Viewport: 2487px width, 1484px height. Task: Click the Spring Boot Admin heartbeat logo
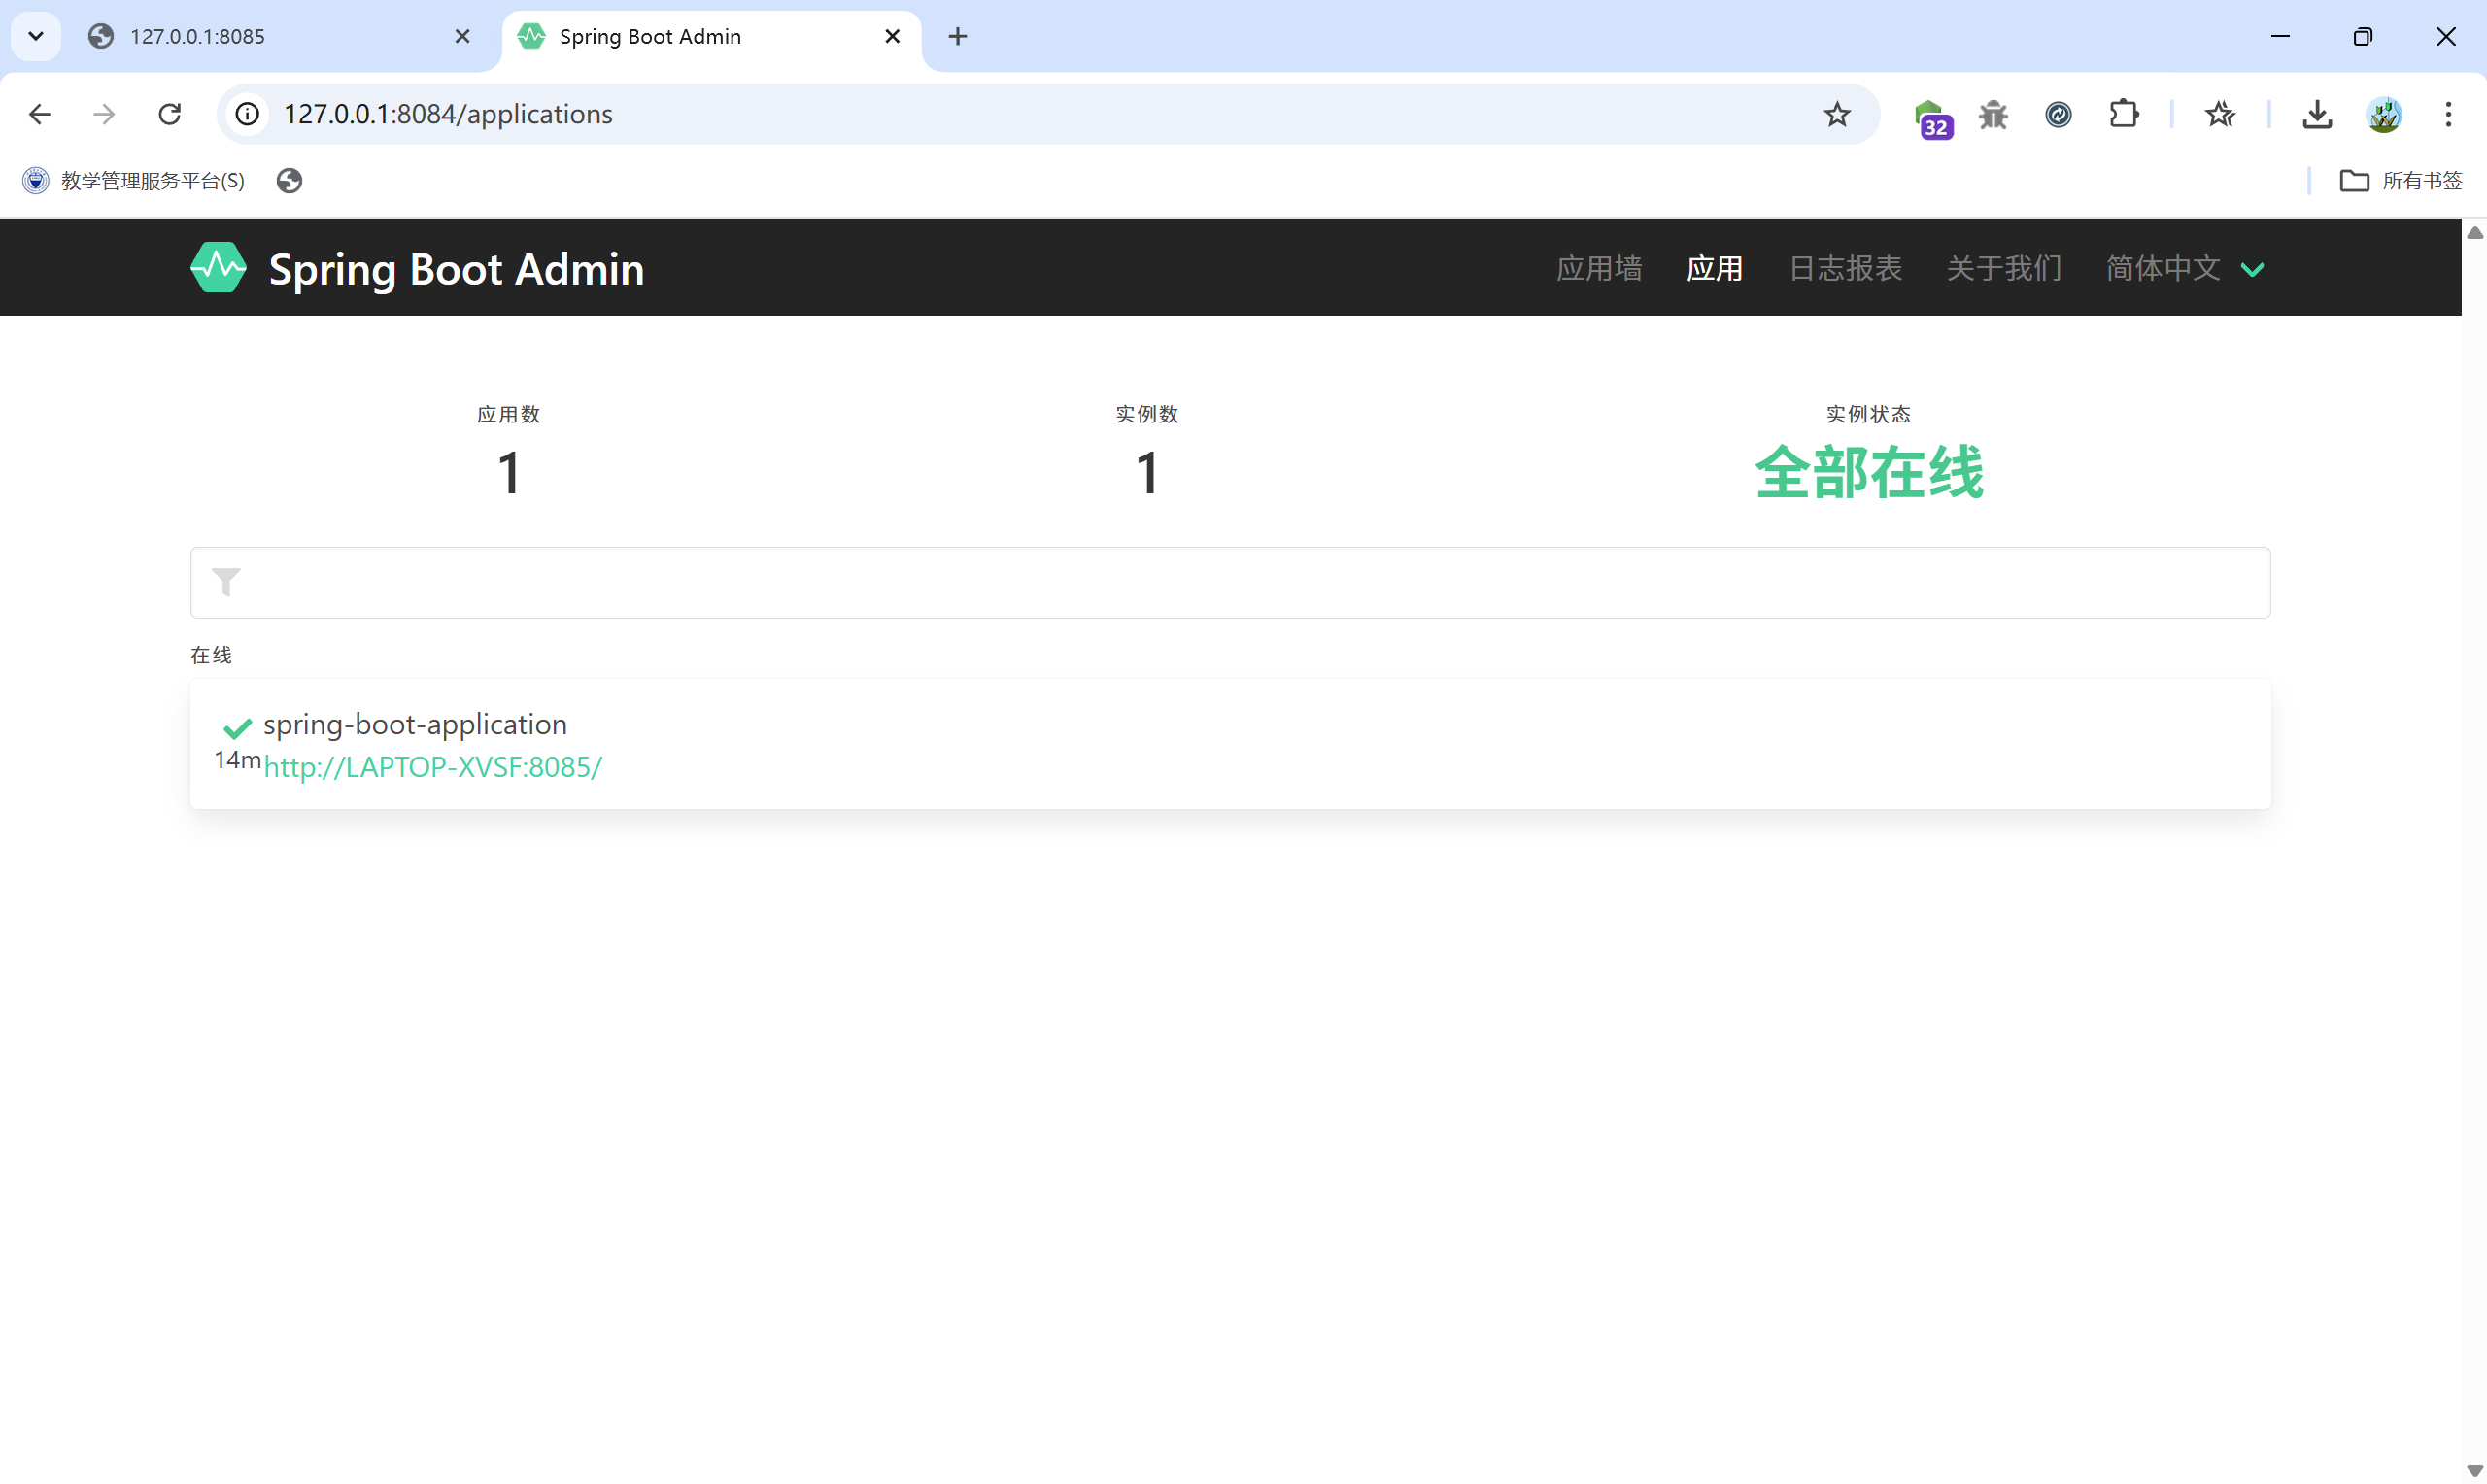click(x=217, y=268)
